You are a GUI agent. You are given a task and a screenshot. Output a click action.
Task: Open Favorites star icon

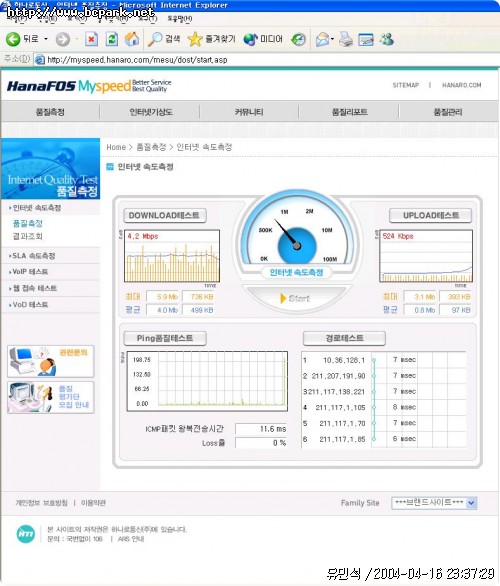[x=195, y=39]
